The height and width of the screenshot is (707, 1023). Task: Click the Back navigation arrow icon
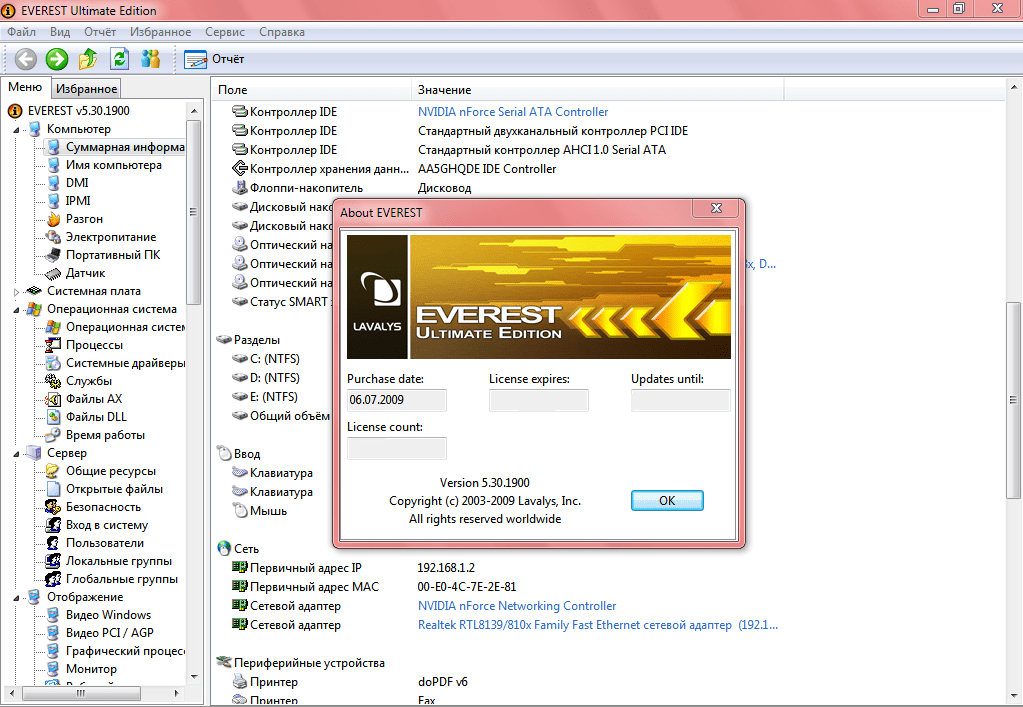[25, 59]
